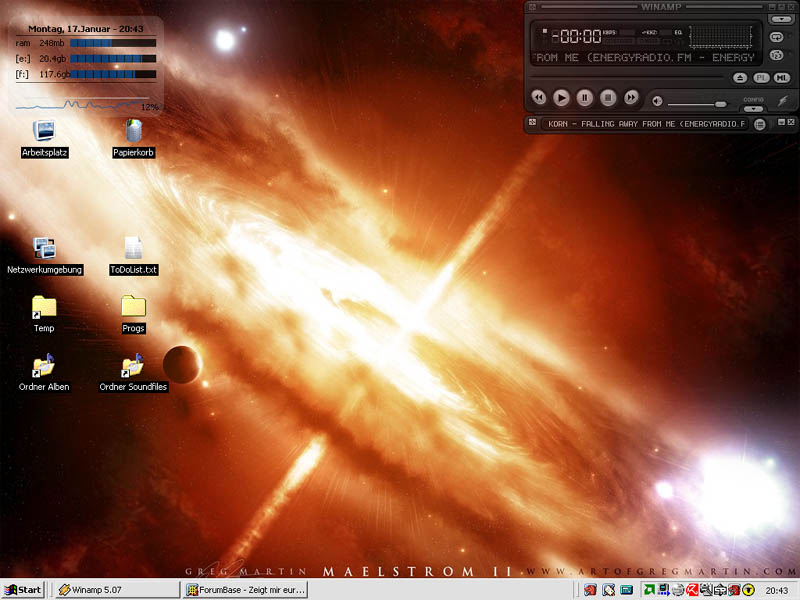Click the SR tray icon
The width and height of the screenshot is (800, 600).
pyautogui.click(x=720, y=590)
